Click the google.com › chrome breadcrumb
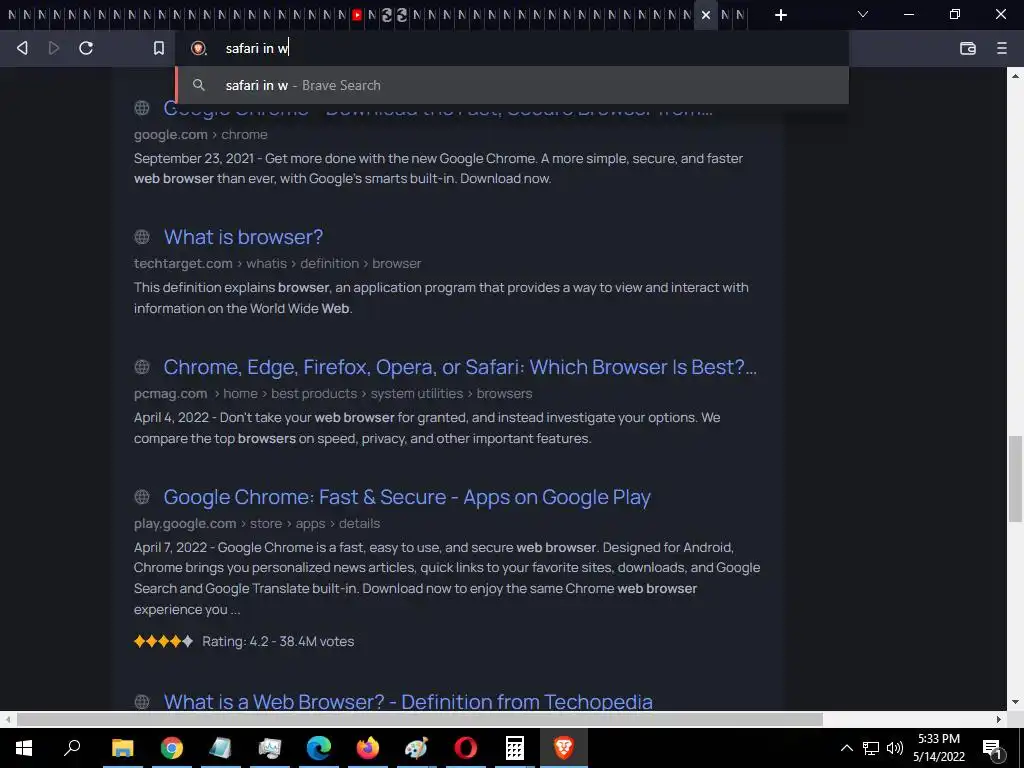Viewport: 1024px width, 768px height. pyautogui.click(x=200, y=134)
